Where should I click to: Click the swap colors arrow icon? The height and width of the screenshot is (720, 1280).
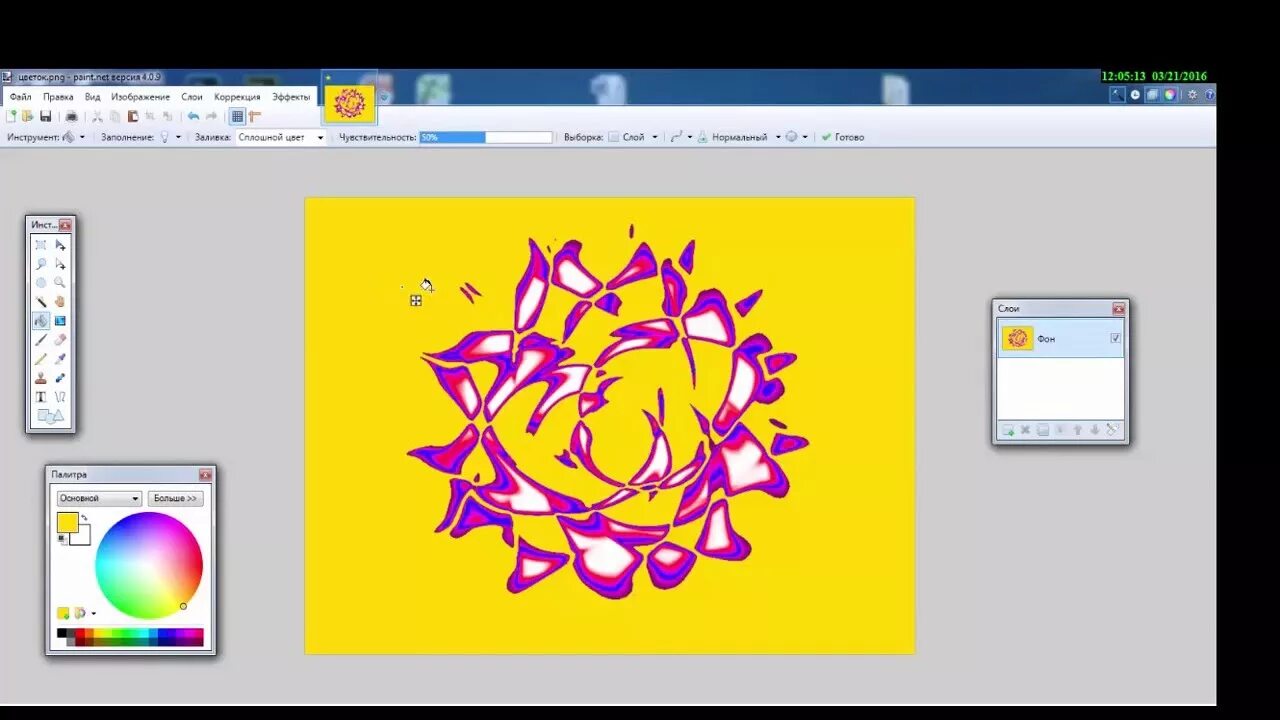point(84,518)
